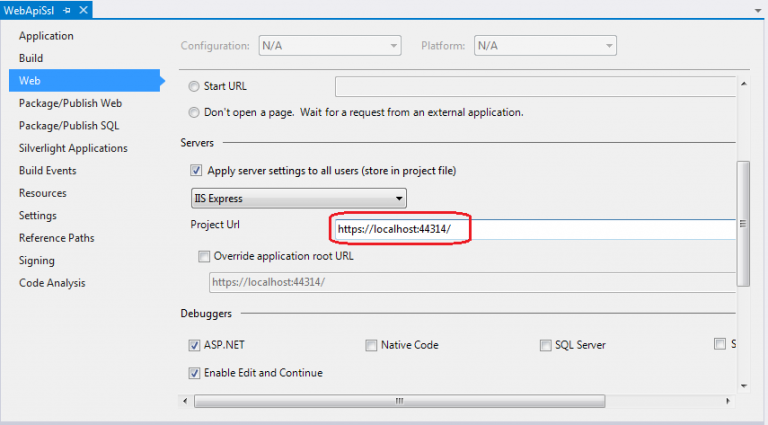This screenshot has width=768, height=425.
Task: Open the Code Analysis page
Action: [52, 283]
